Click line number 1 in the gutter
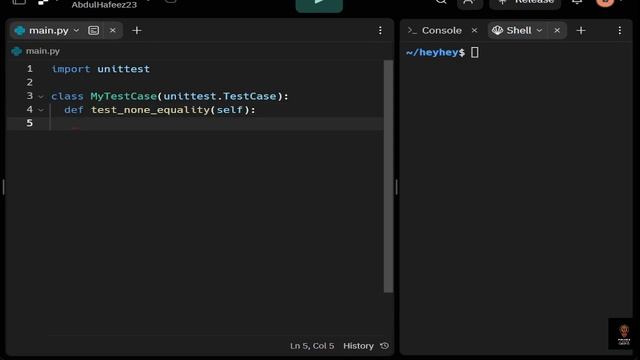 pos(29,69)
